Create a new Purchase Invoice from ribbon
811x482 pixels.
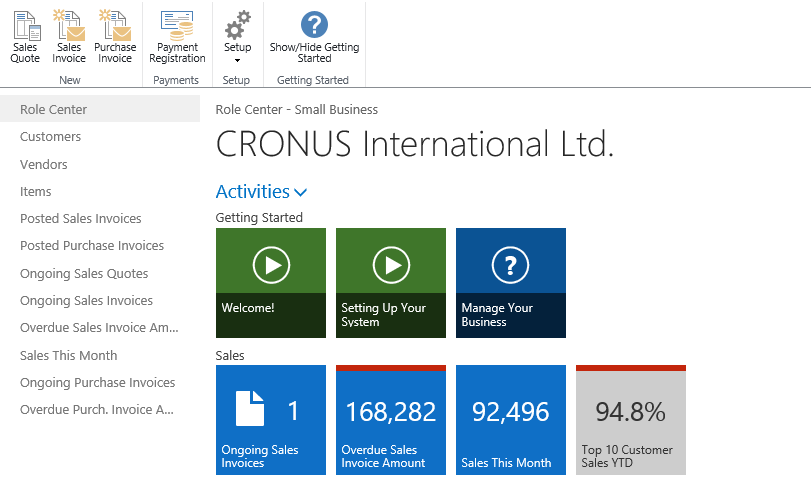[115, 37]
